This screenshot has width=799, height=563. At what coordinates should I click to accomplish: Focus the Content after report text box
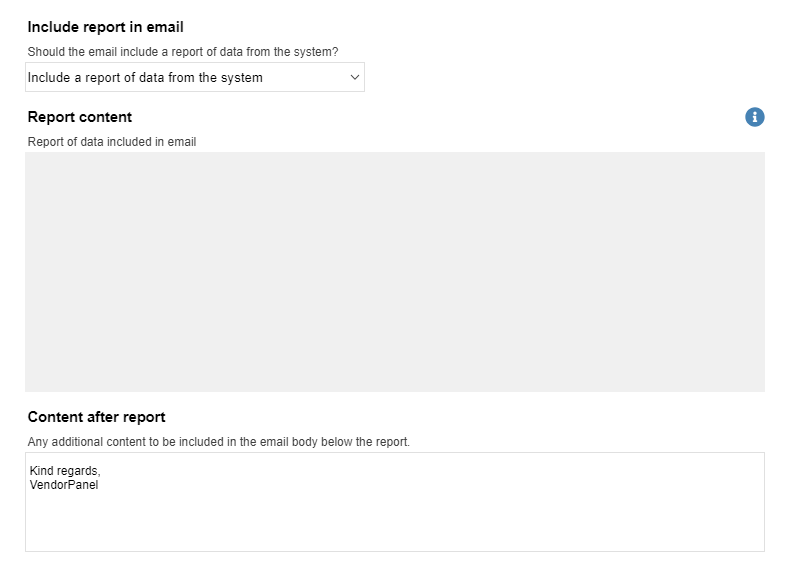pyautogui.click(x=395, y=502)
